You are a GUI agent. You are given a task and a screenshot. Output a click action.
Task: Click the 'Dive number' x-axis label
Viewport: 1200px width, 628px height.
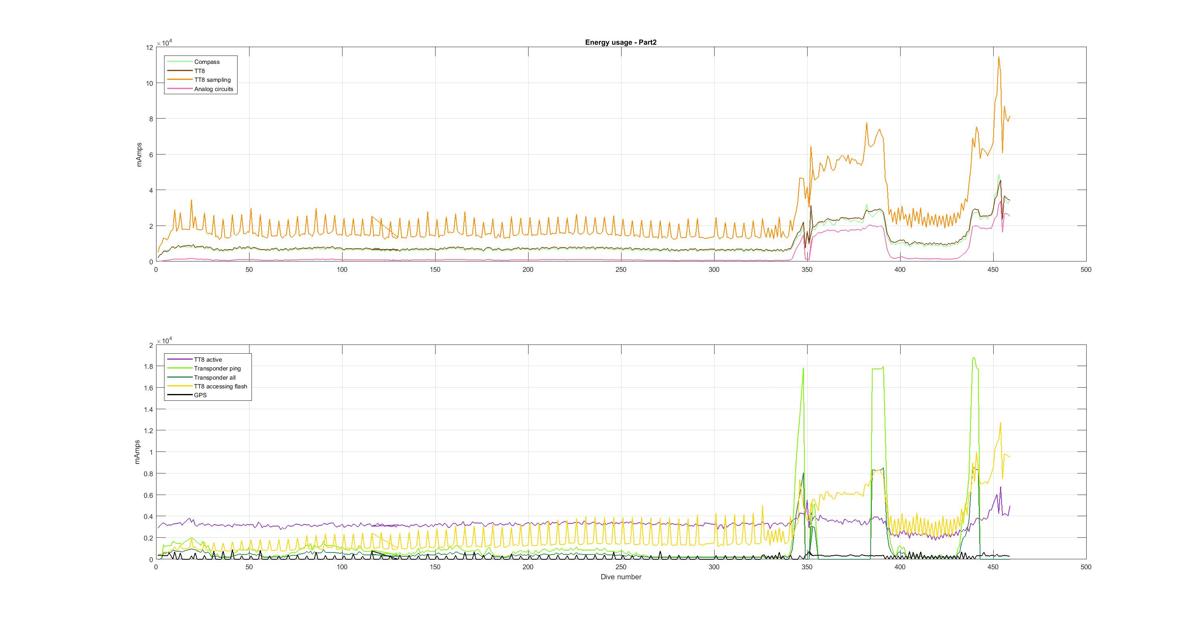point(620,576)
